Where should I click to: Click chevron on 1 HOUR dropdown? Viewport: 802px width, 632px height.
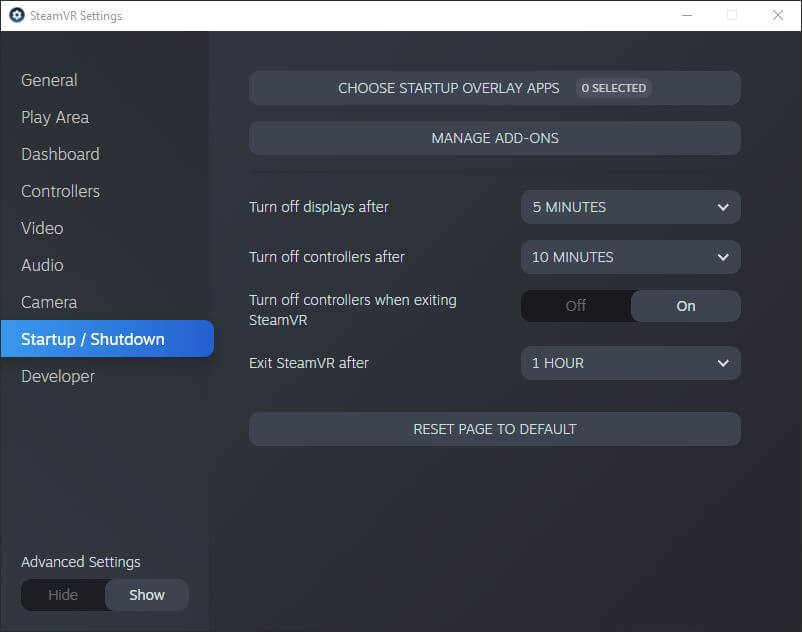pyautogui.click(x=723, y=363)
